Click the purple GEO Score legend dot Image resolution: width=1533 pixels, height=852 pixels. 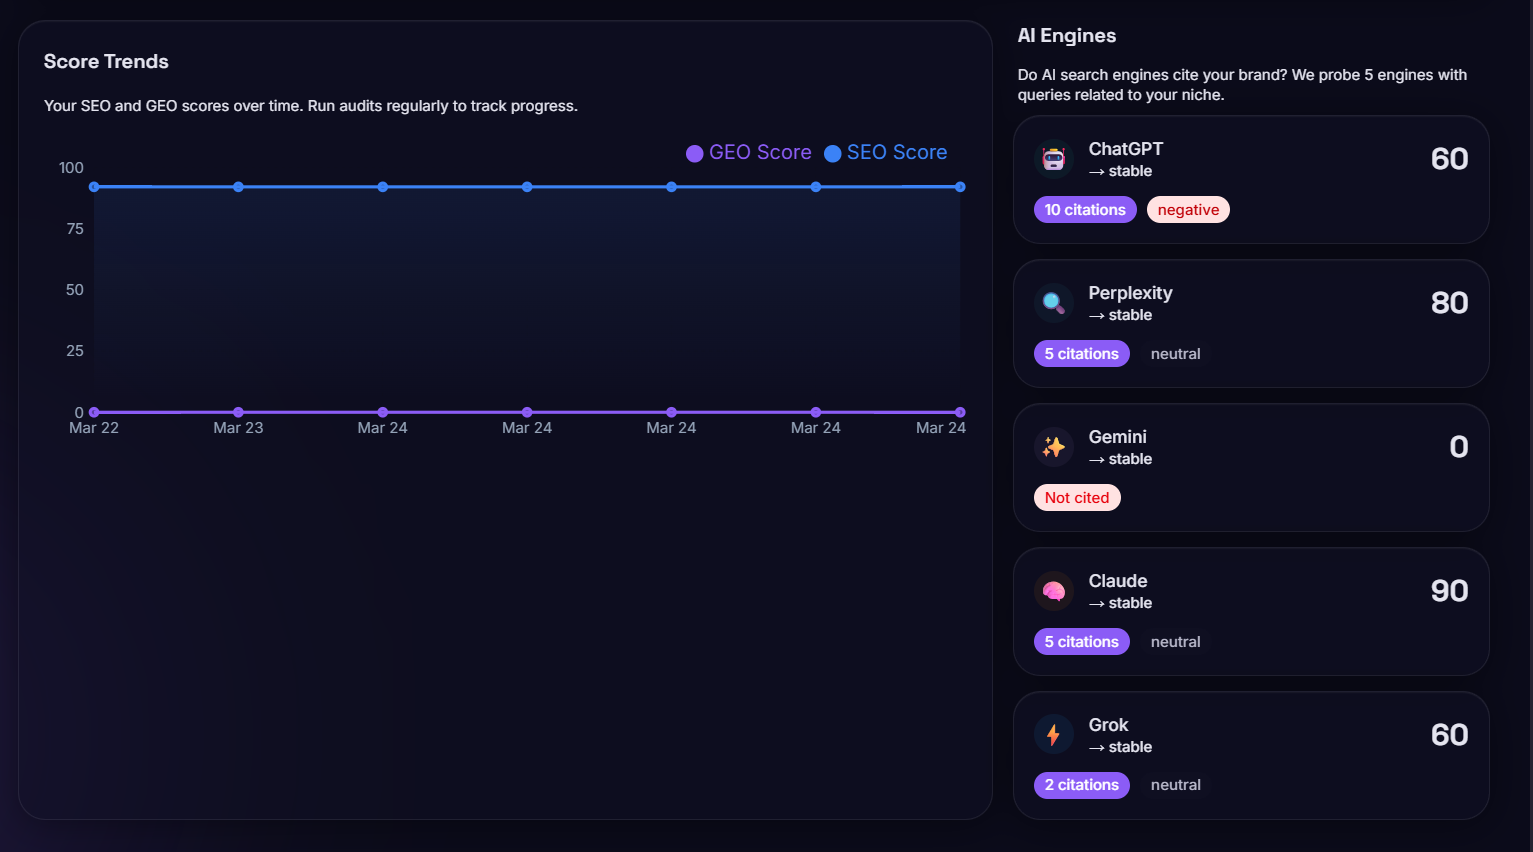(x=694, y=152)
